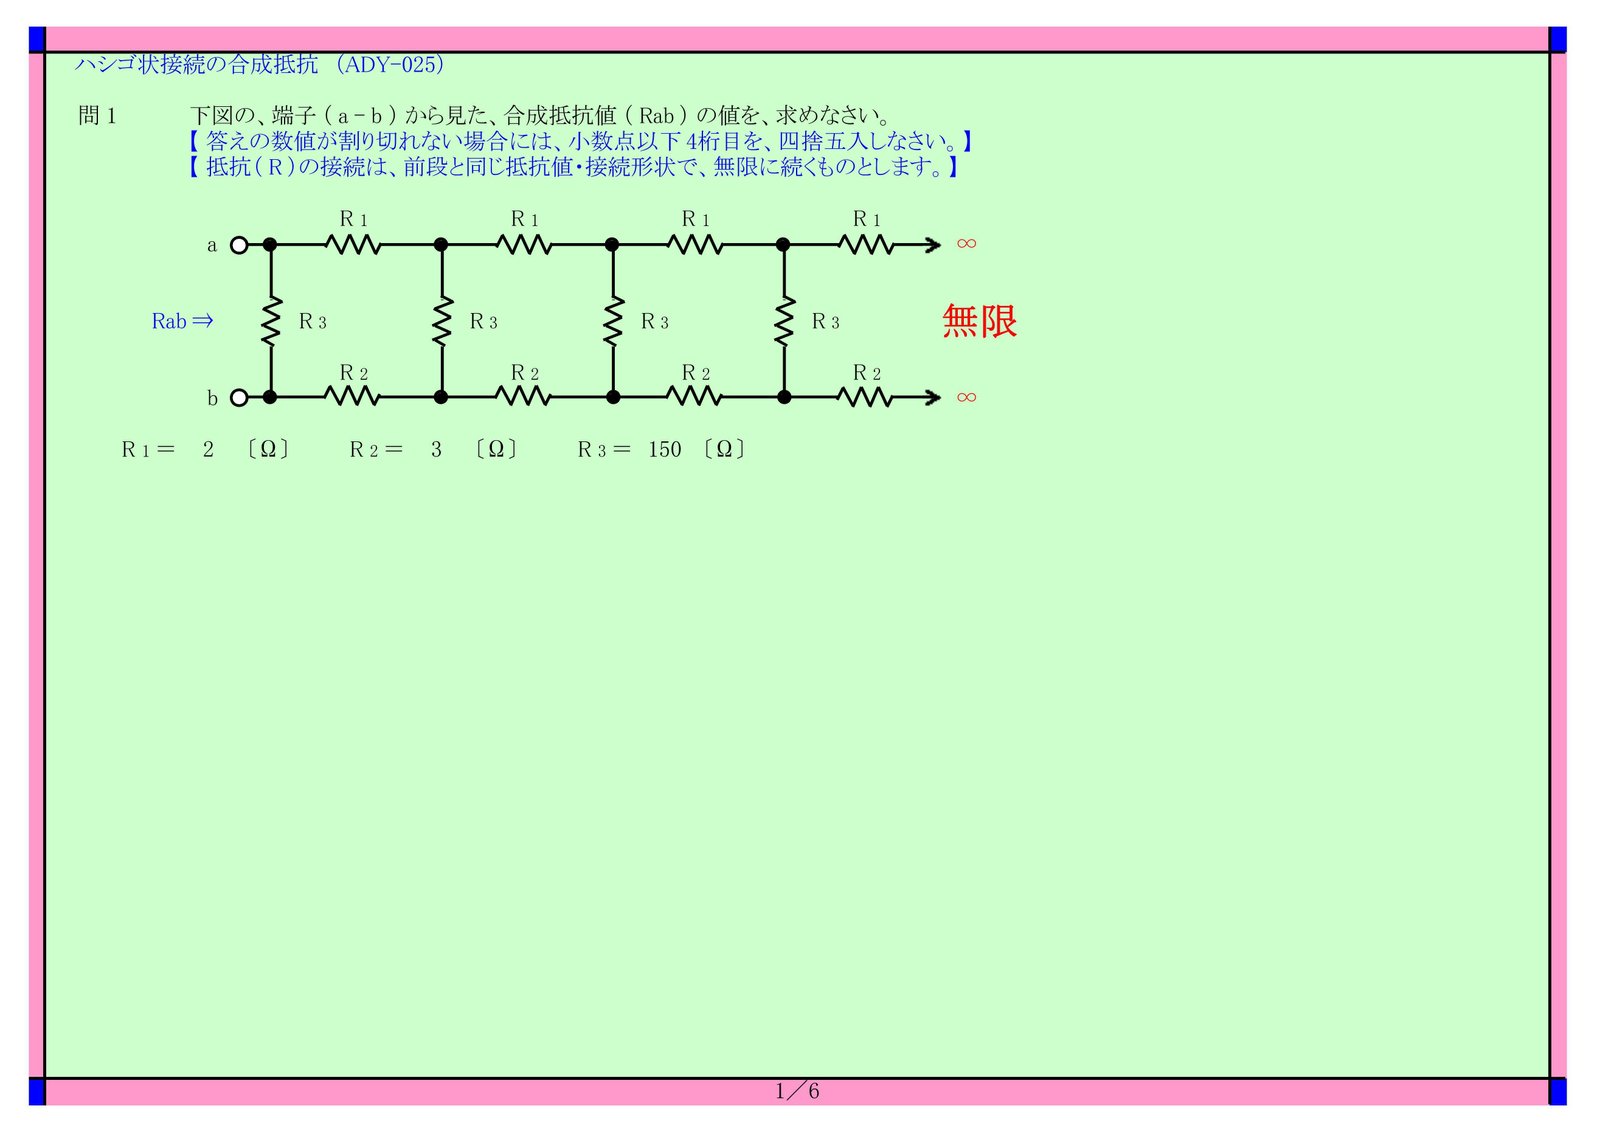Click the 'R 2 = 3 〔Ω〕' value

click(434, 450)
